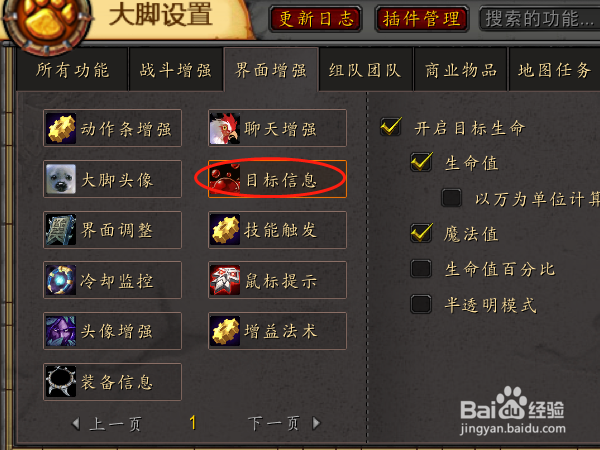This screenshot has width=600, height=450.
Task: Open the 鼠标提示 icon module
Action: [225, 280]
